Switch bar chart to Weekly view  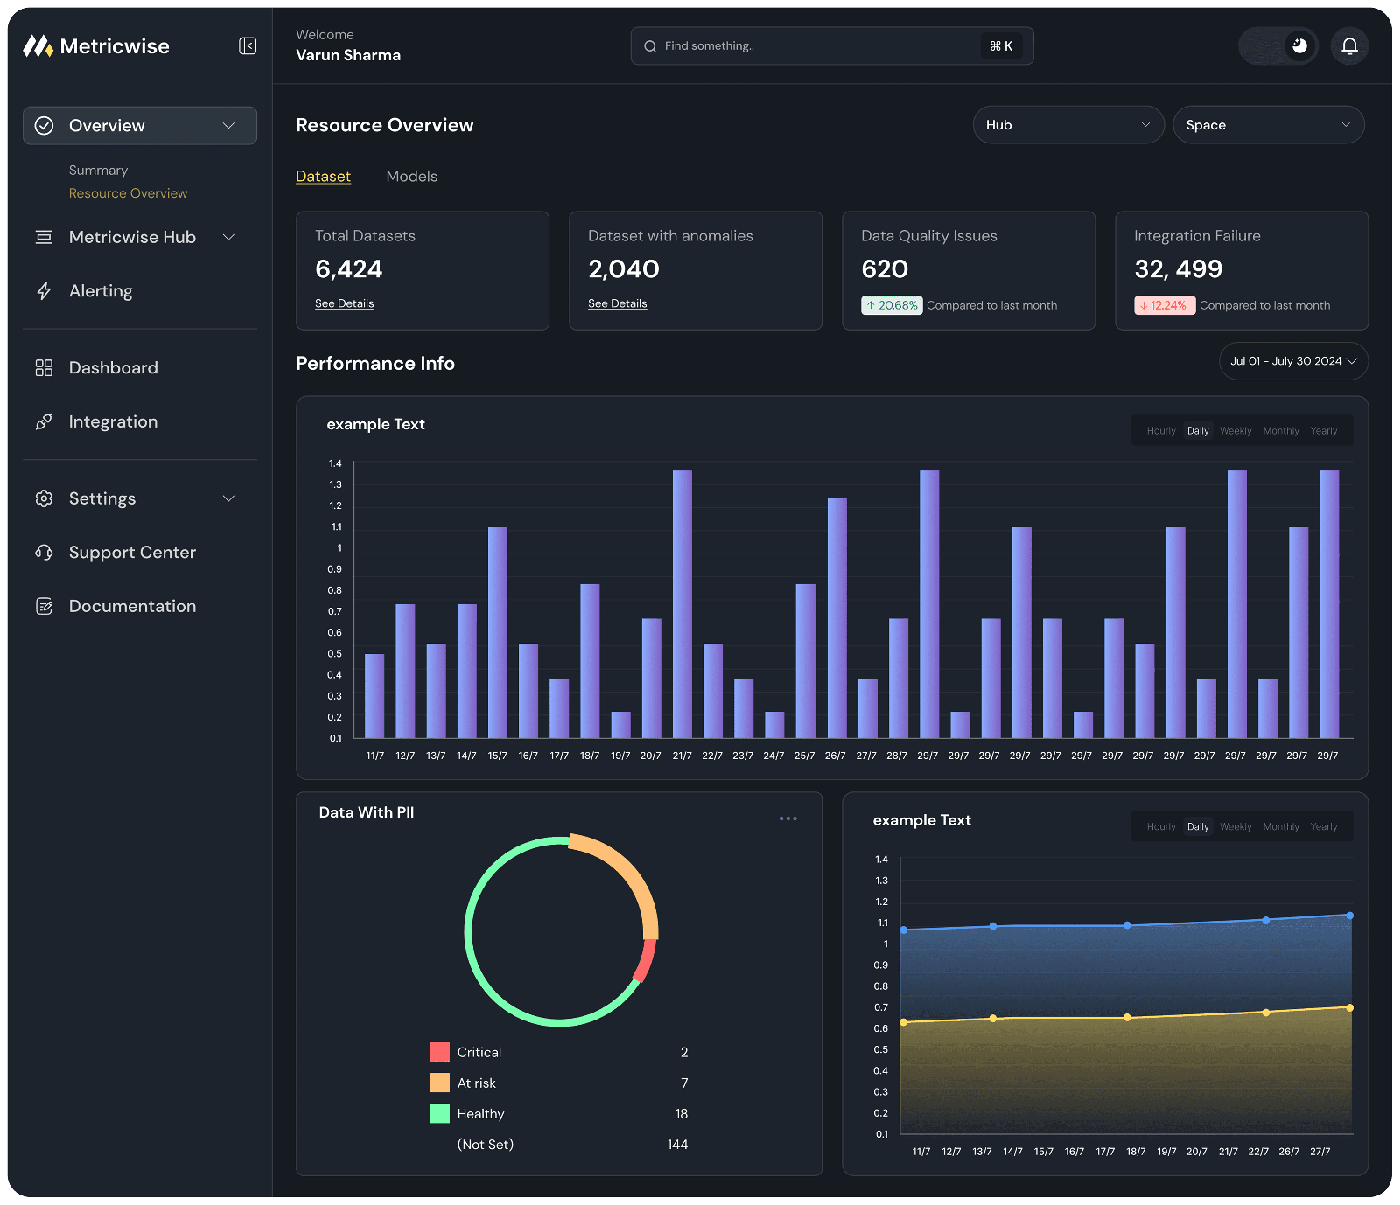pyautogui.click(x=1236, y=431)
